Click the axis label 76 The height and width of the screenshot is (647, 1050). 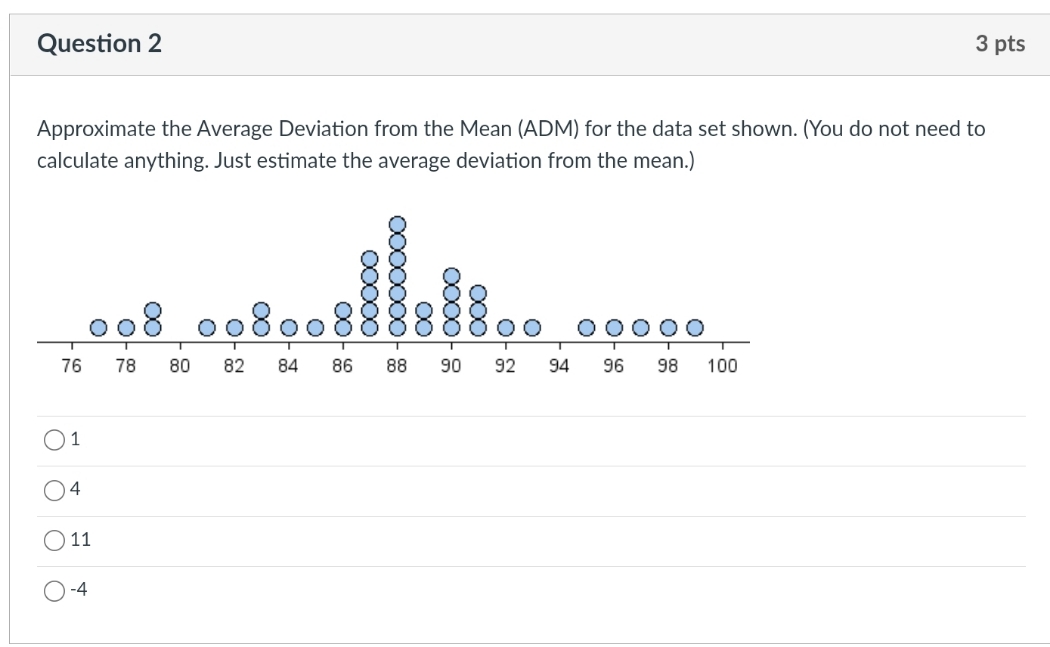pos(70,365)
